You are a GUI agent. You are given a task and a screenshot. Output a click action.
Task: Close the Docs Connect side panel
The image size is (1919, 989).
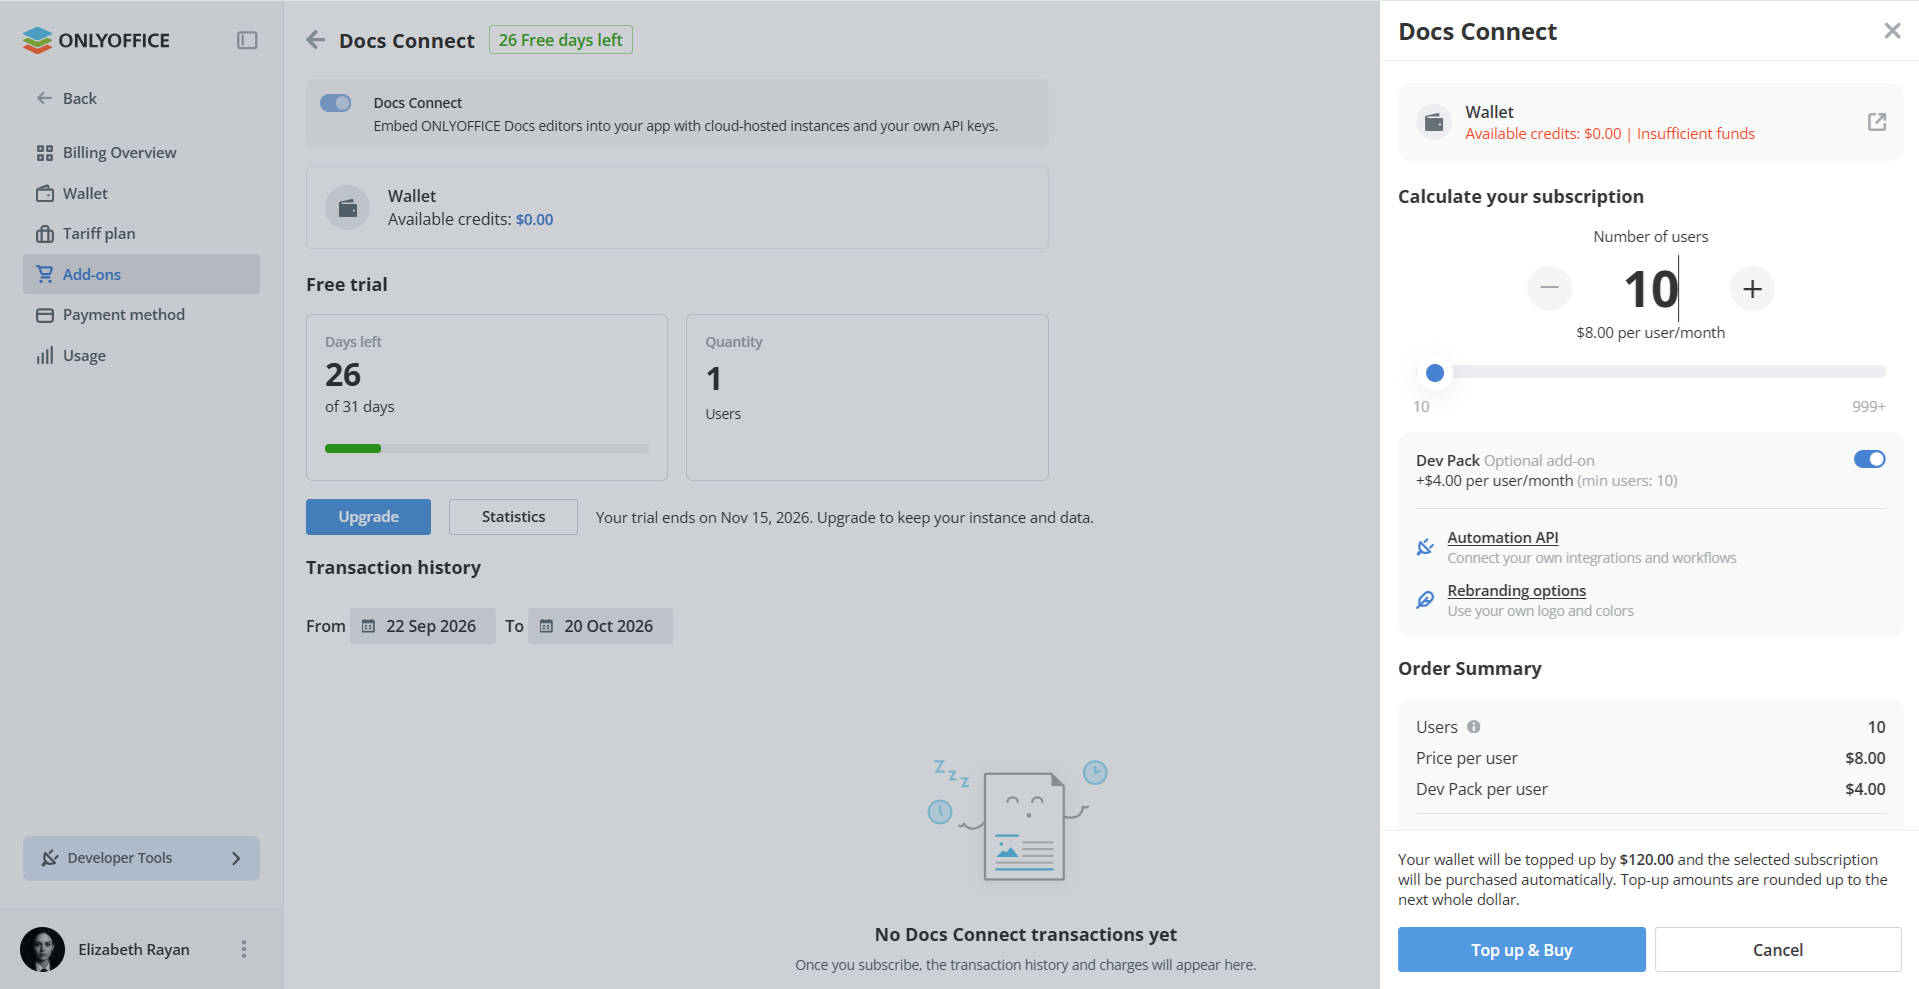(x=1892, y=31)
